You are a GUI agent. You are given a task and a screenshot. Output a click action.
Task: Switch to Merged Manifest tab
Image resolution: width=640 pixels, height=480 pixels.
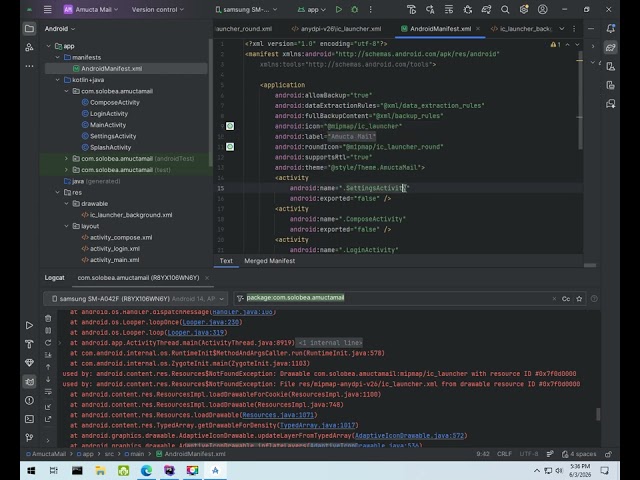coord(269,261)
